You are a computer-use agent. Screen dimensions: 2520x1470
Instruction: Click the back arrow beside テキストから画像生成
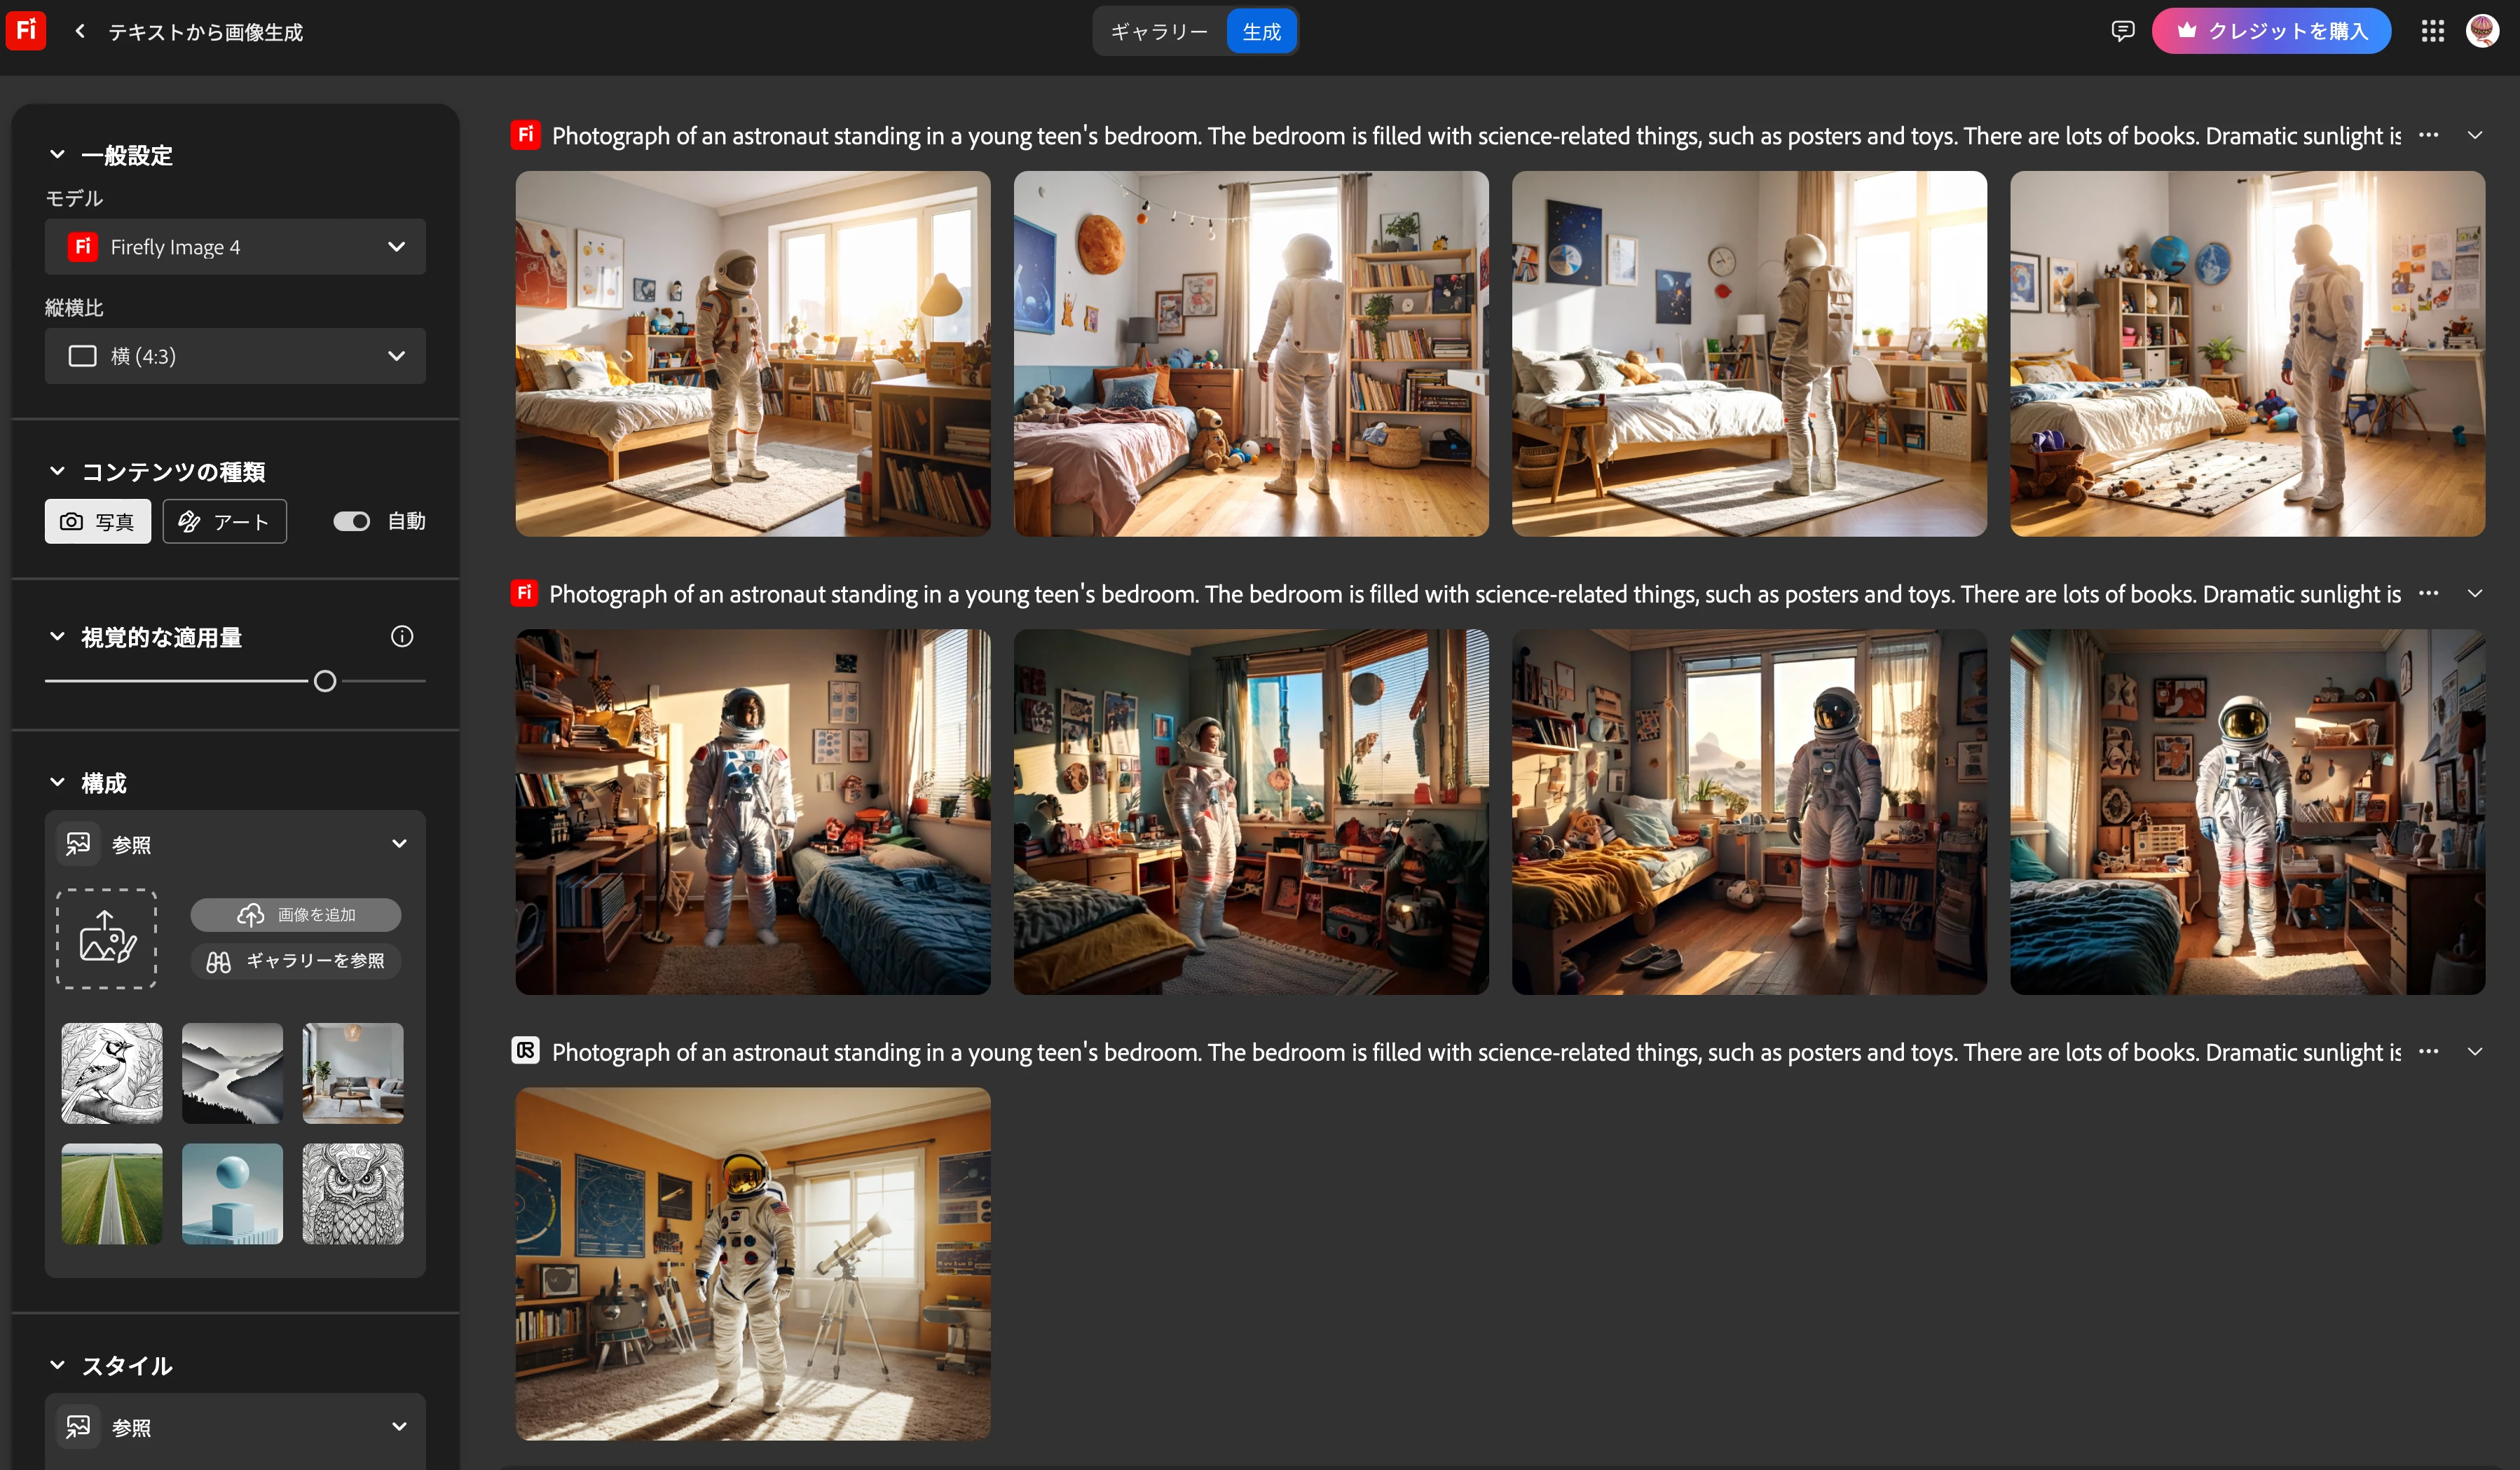coord(80,31)
